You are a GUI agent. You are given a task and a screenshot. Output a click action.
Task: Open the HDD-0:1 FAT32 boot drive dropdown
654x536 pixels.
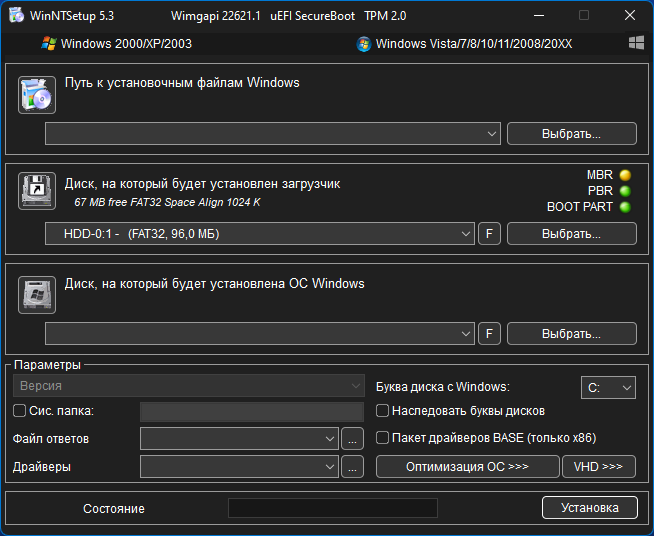259,234
